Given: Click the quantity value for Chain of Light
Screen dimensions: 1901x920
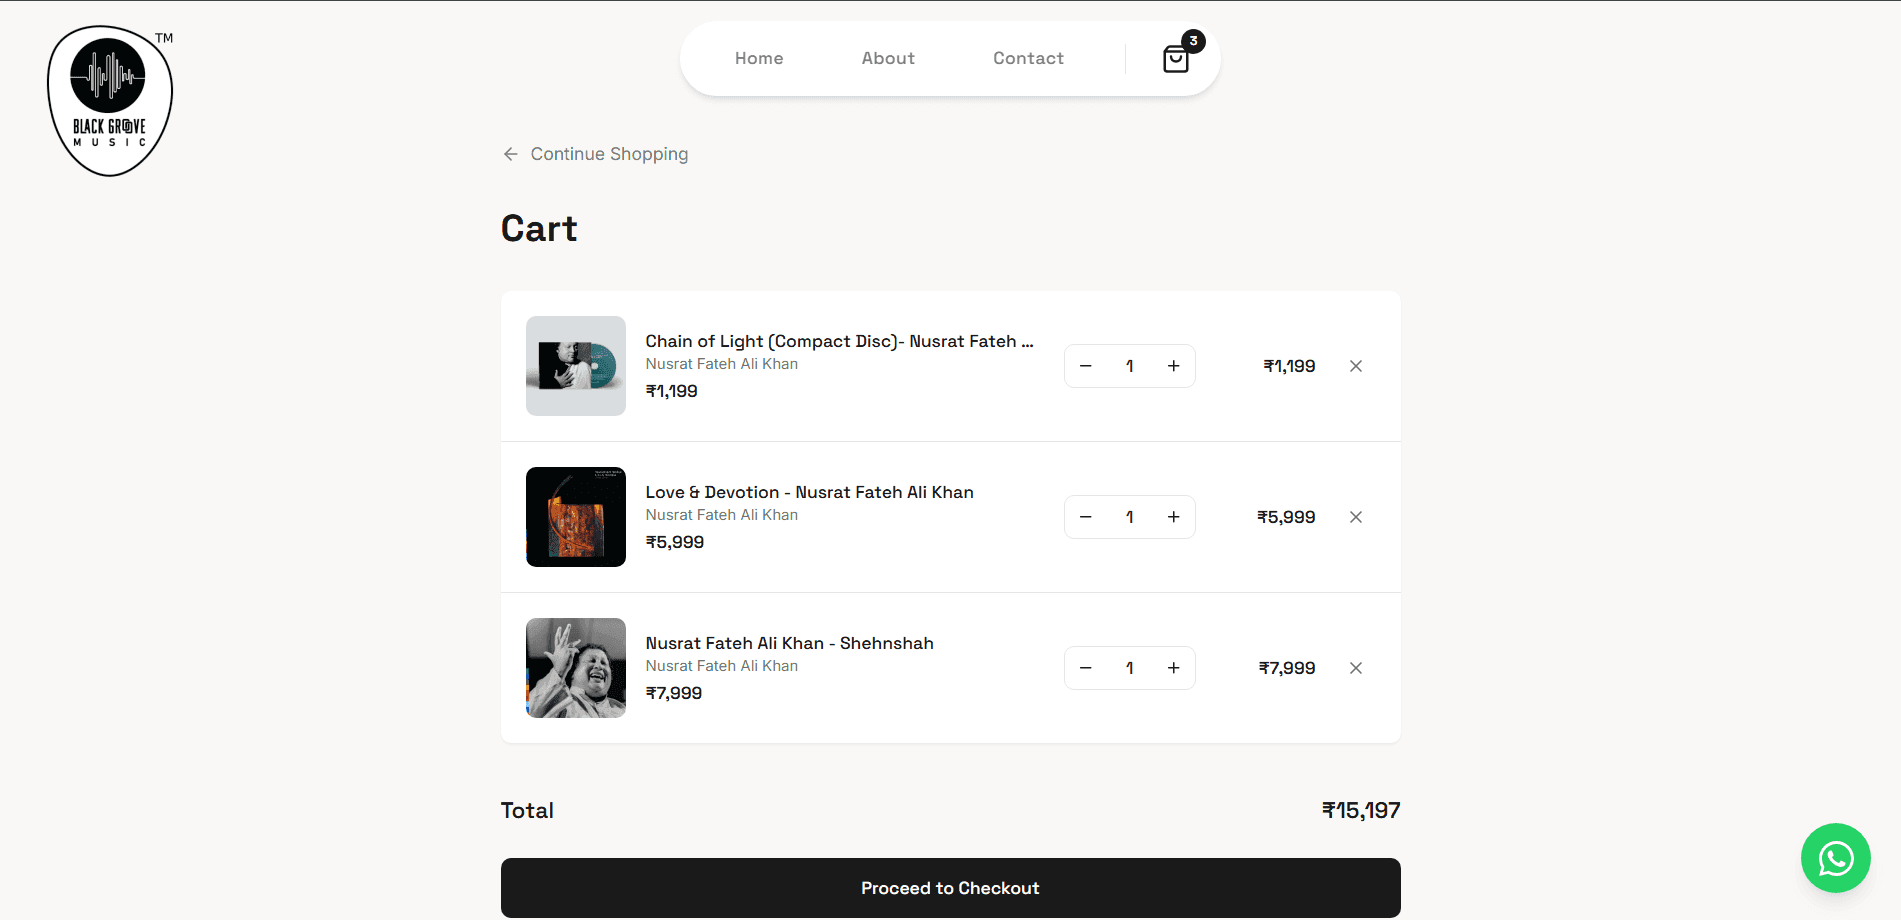Looking at the screenshot, I should (x=1130, y=366).
